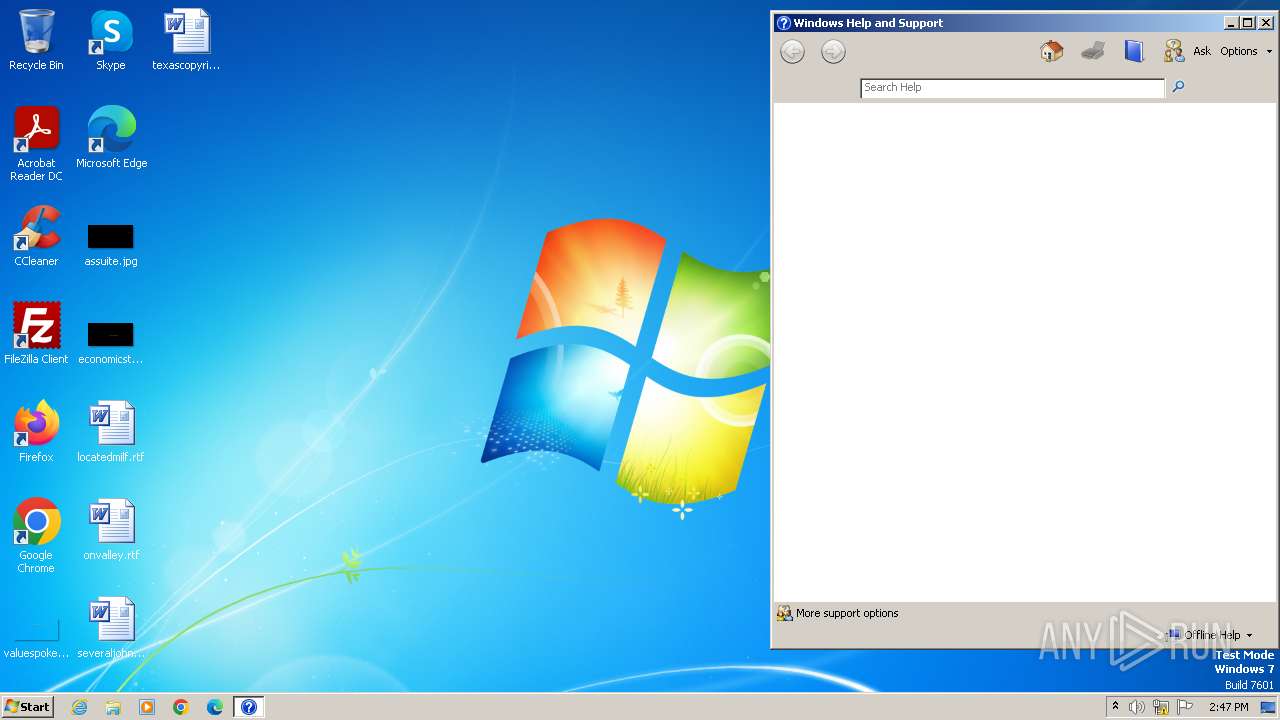The height and width of the screenshot is (720, 1280).
Task: Go forward in Windows Help and Support
Action: click(833, 52)
